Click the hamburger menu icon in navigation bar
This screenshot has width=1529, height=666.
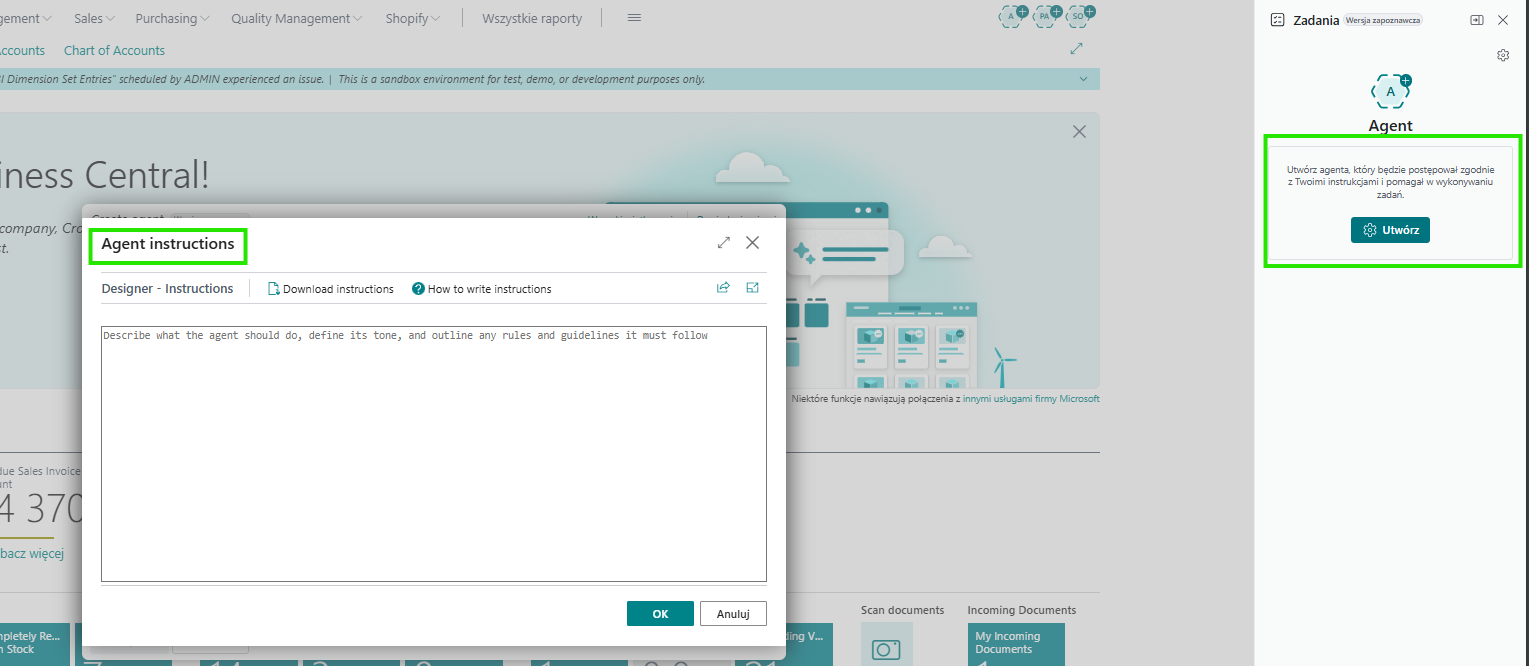pyautogui.click(x=634, y=18)
